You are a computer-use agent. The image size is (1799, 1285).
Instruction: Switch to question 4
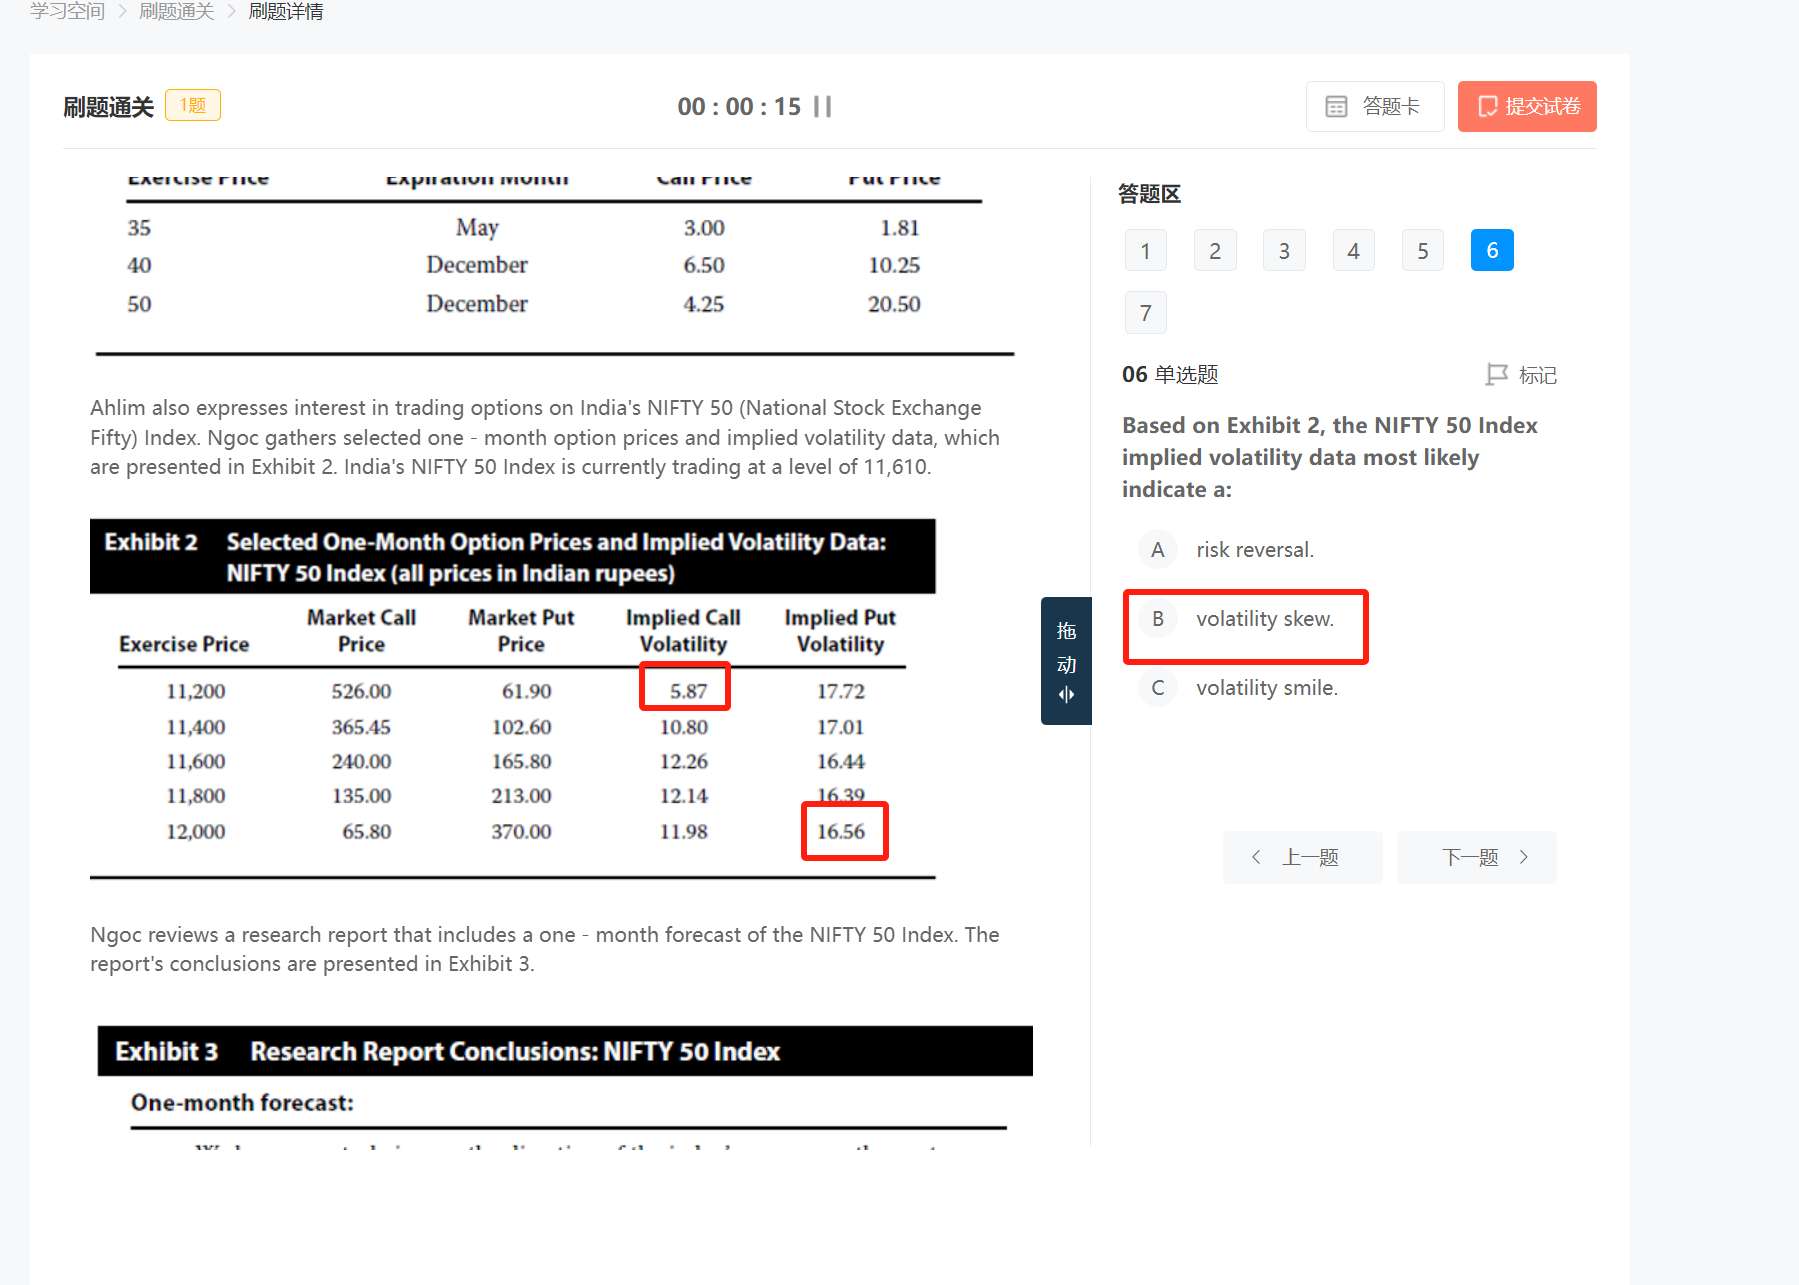[x=1353, y=251]
